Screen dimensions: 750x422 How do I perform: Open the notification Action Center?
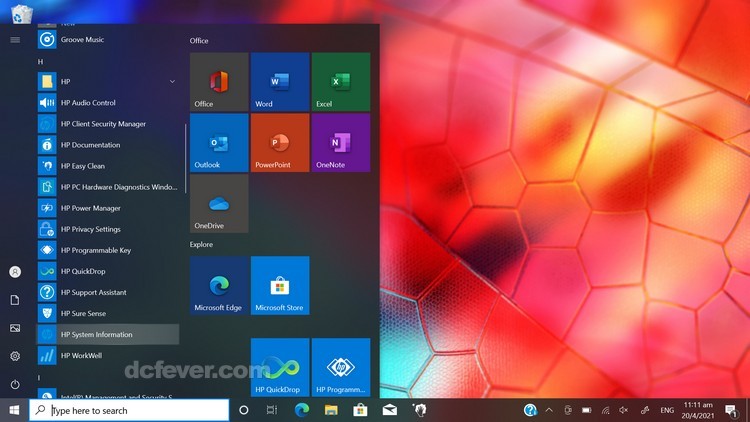coord(730,410)
